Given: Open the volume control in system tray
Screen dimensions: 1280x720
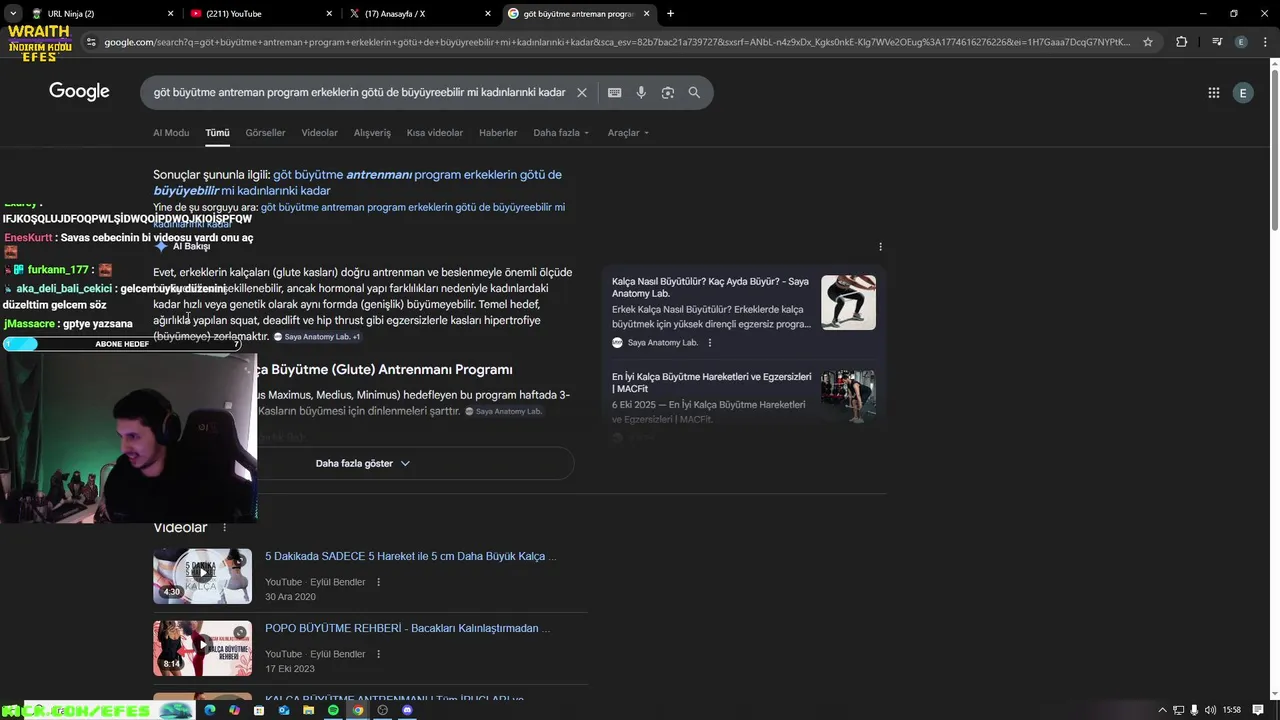Looking at the screenshot, I should 1211,710.
